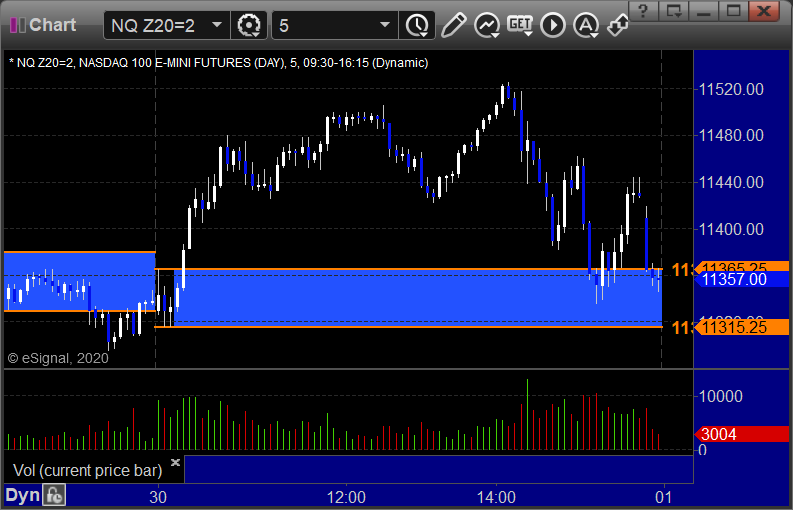Click the 11440.00 price axis label
The height and width of the screenshot is (510, 793).
pos(731,182)
